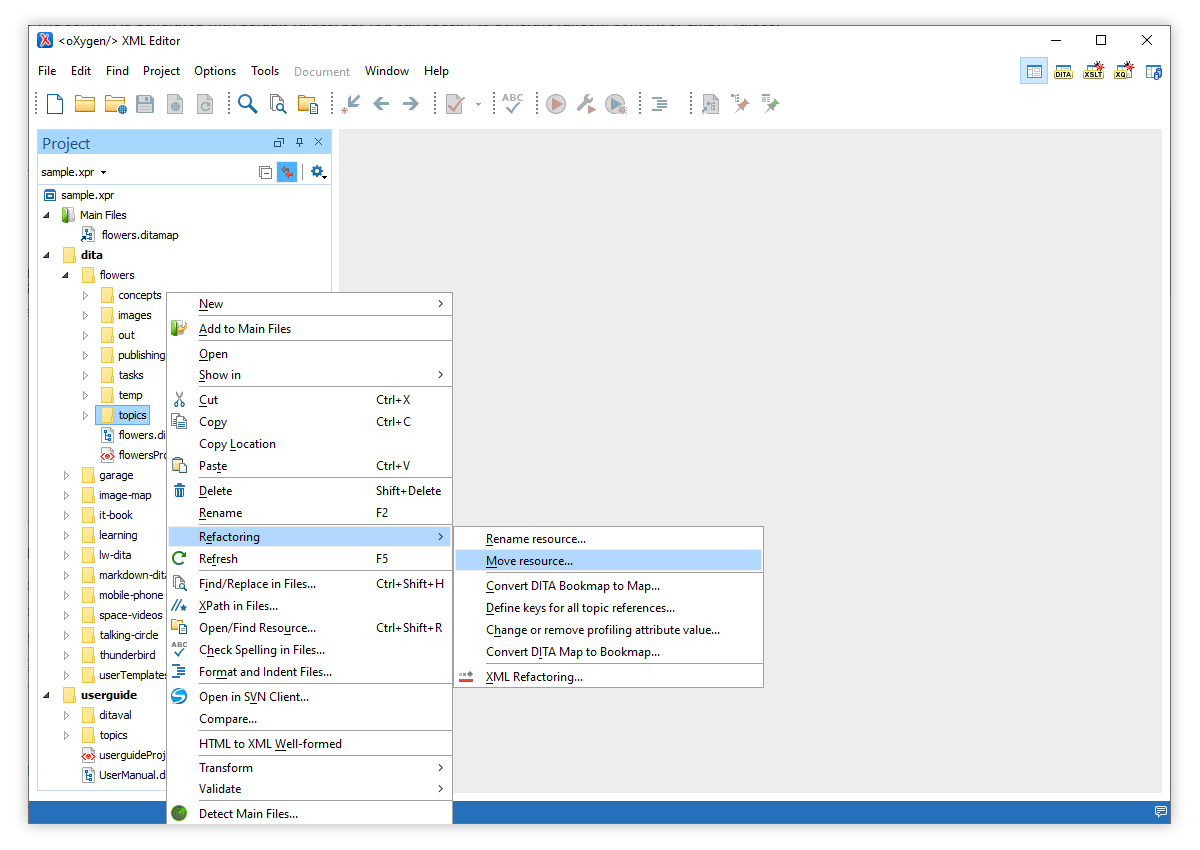Collapse the dita folder node
The width and height of the screenshot is (1200, 850).
point(47,255)
